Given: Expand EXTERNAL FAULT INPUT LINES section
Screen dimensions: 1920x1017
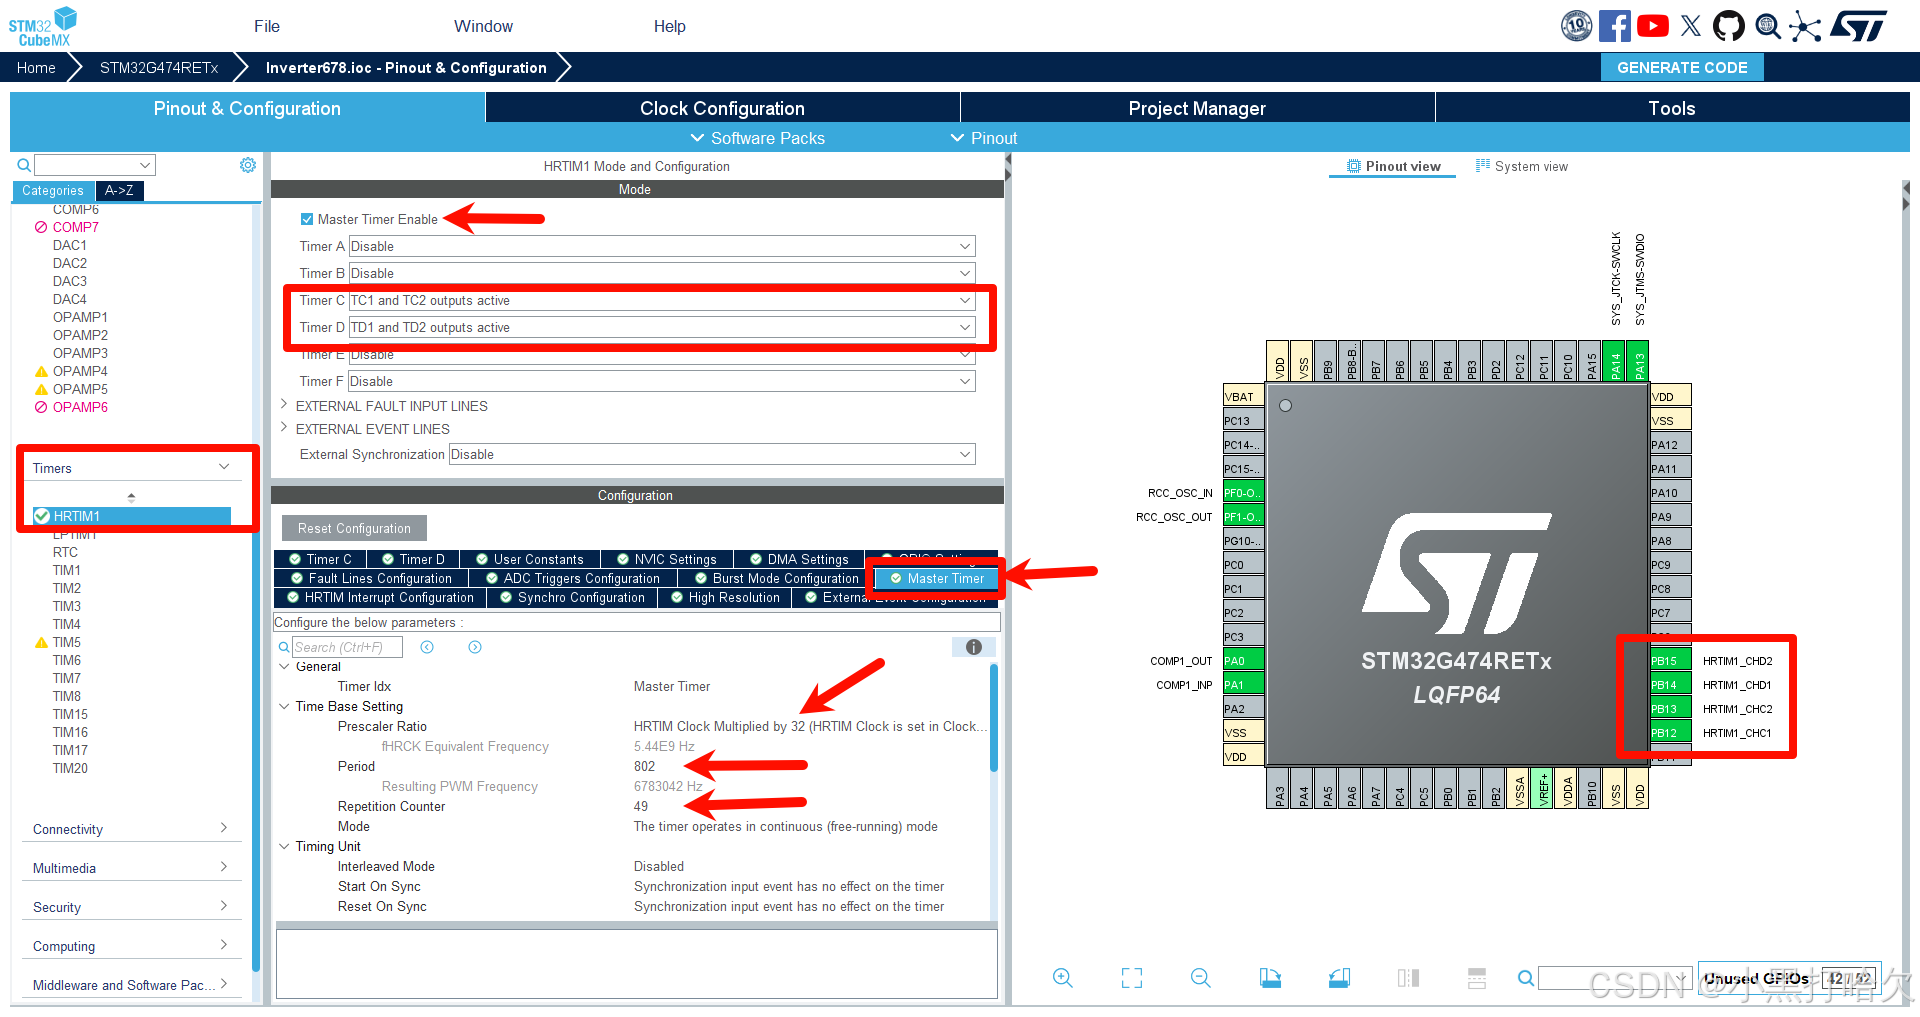Looking at the screenshot, I should tap(284, 405).
